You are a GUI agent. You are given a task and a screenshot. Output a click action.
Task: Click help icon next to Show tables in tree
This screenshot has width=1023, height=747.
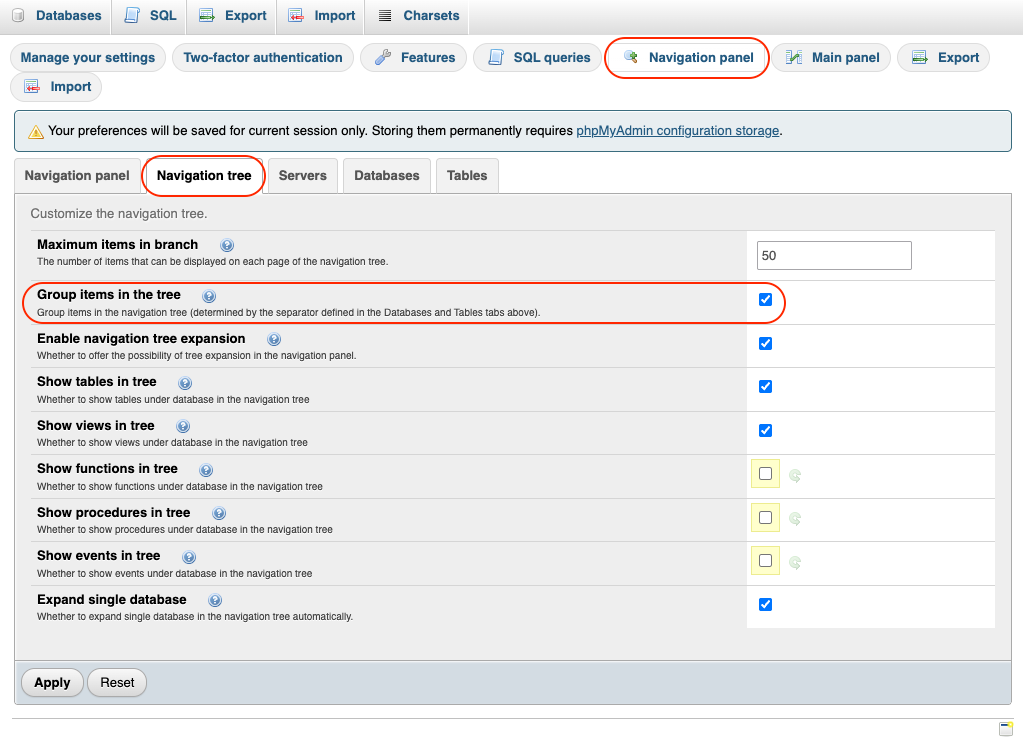(x=185, y=383)
